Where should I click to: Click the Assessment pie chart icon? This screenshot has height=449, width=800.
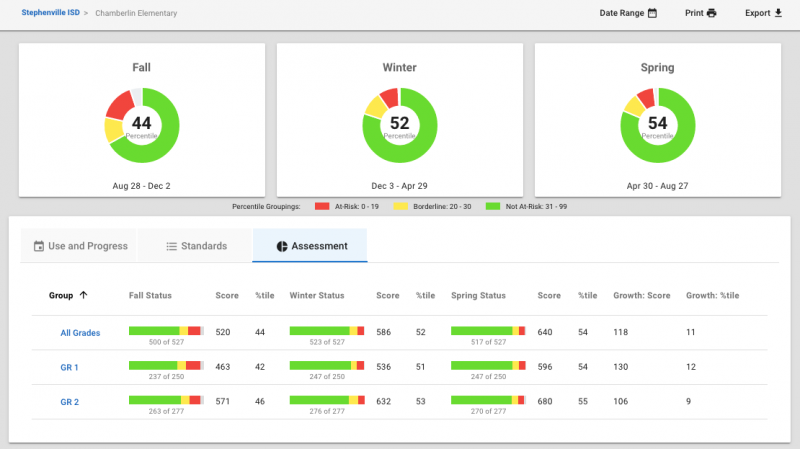click(x=282, y=246)
